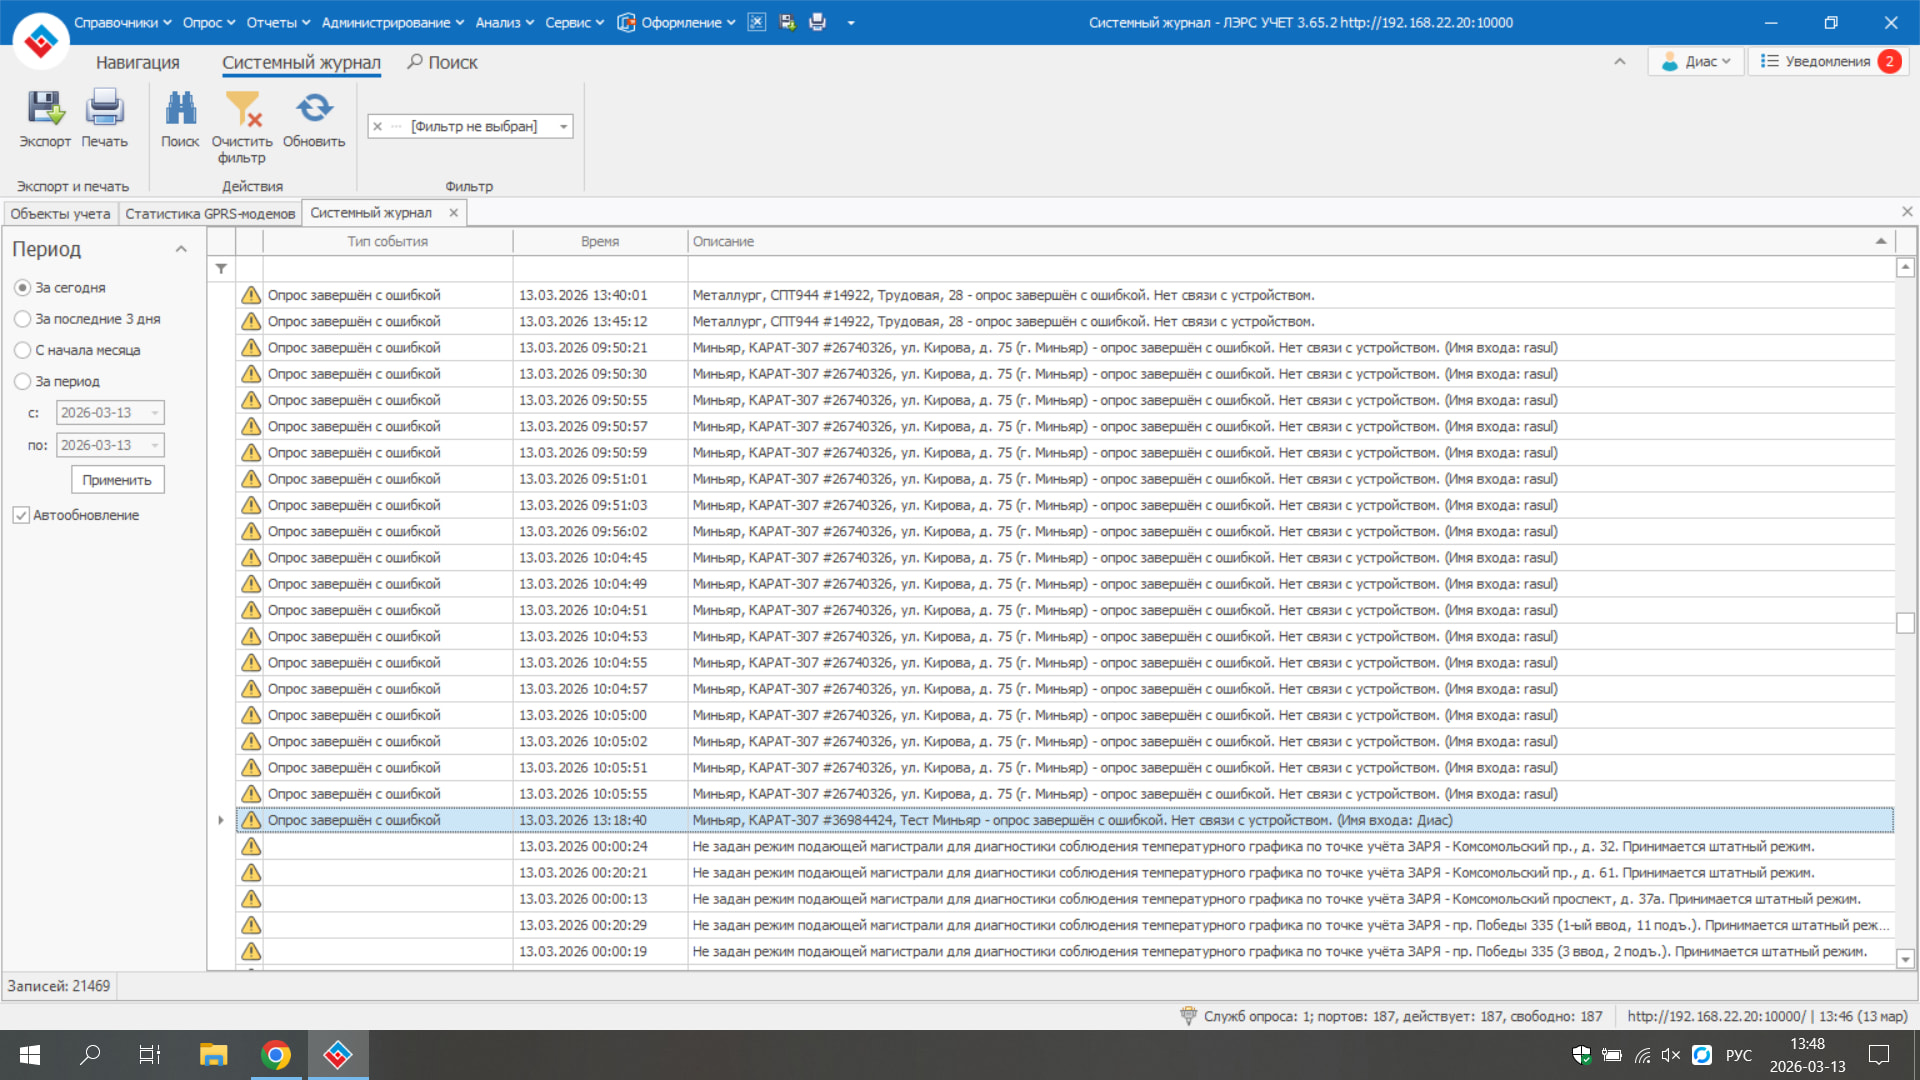The image size is (1920, 1080).
Task: Switch to 'Статистика GPRS-модемов' tab
Action: (210, 213)
